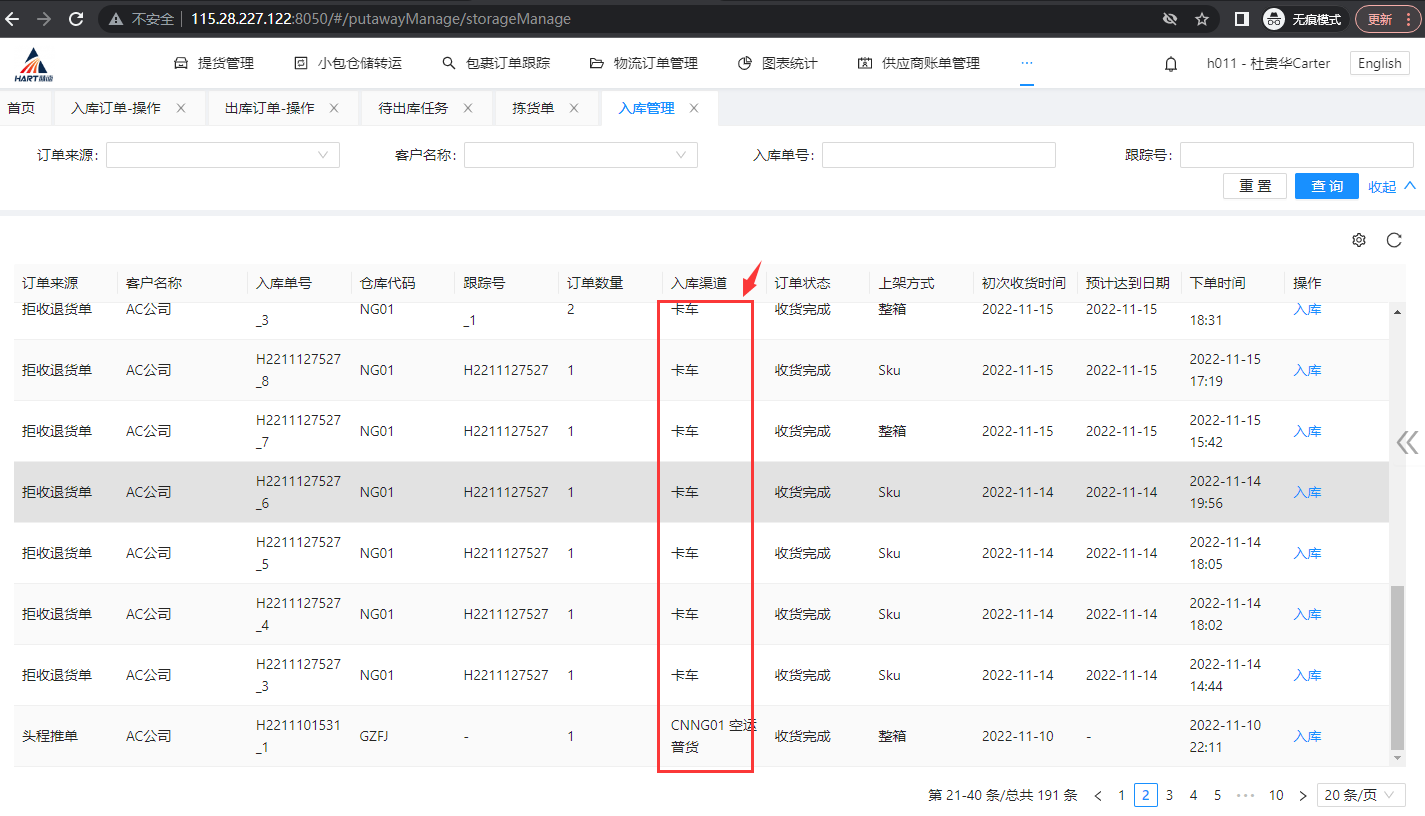Reload the browser page
Screen dimensions: 1425x816
(x=76, y=19)
